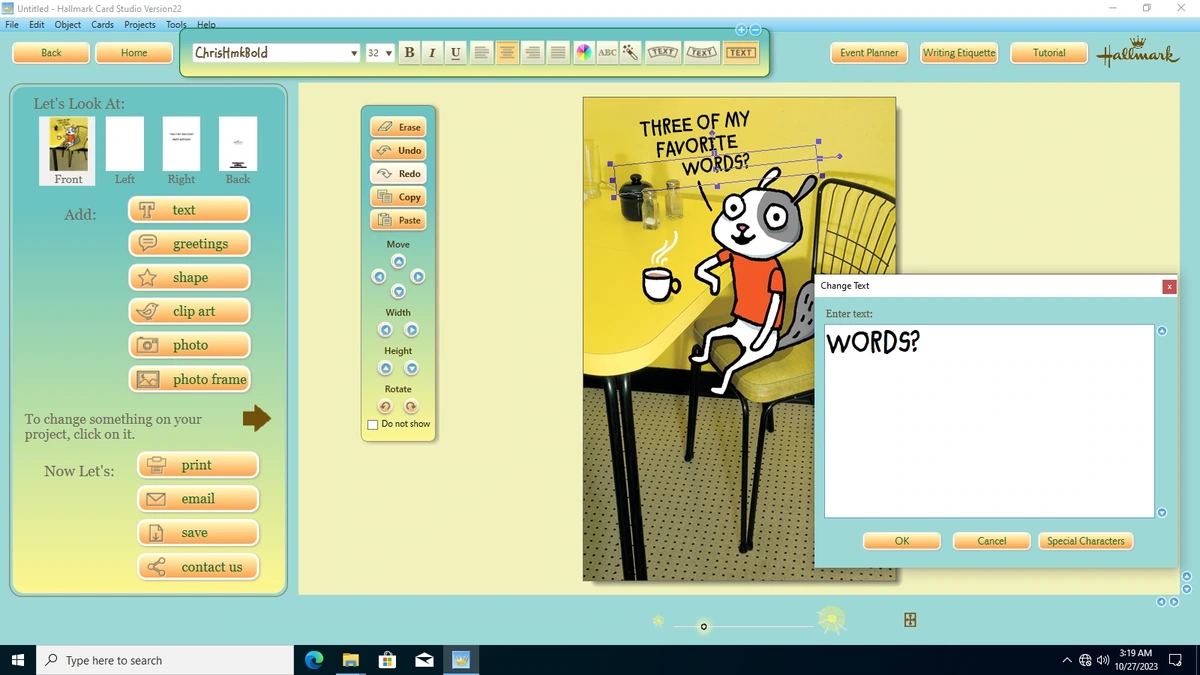
Task: Rotate object clockwise
Action: point(410,406)
